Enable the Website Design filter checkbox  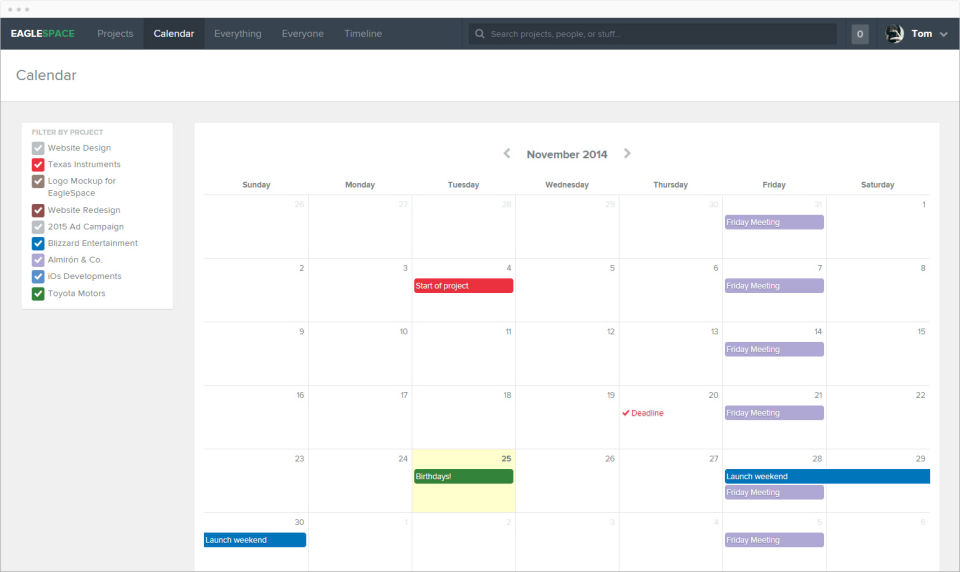tap(38, 148)
